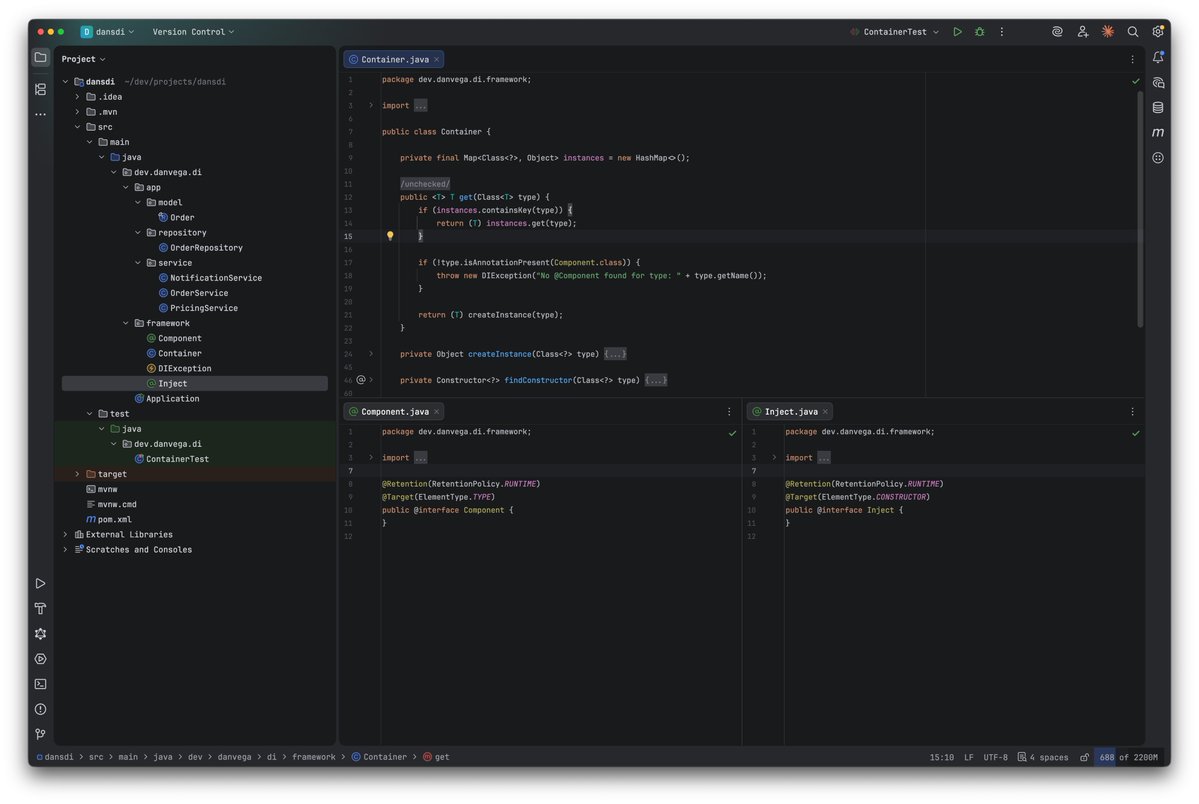Open the Database tool window
This screenshot has height=804, width=1199.
tap(1158, 108)
